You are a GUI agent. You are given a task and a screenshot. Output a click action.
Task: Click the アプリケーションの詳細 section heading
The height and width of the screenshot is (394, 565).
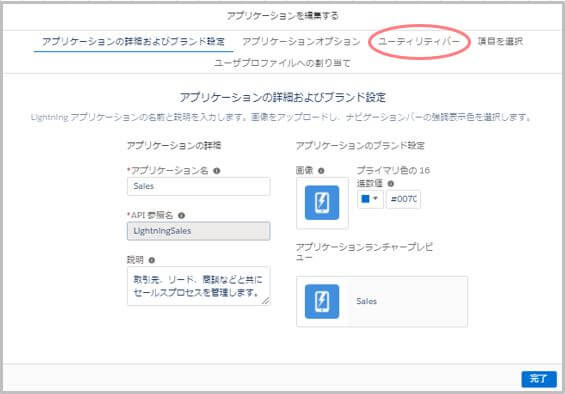(x=174, y=146)
